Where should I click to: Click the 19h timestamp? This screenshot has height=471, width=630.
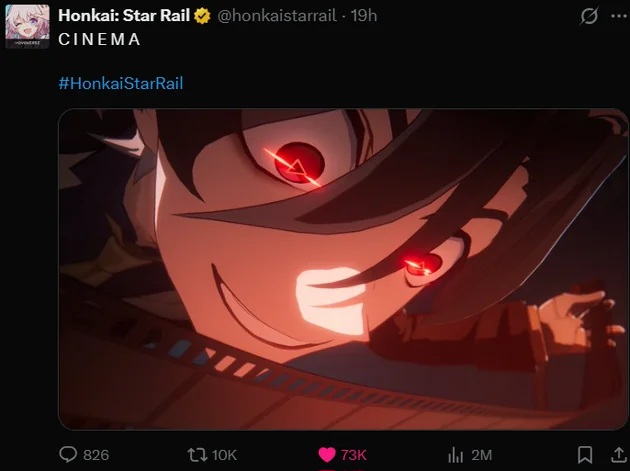[x=364, y=16]
